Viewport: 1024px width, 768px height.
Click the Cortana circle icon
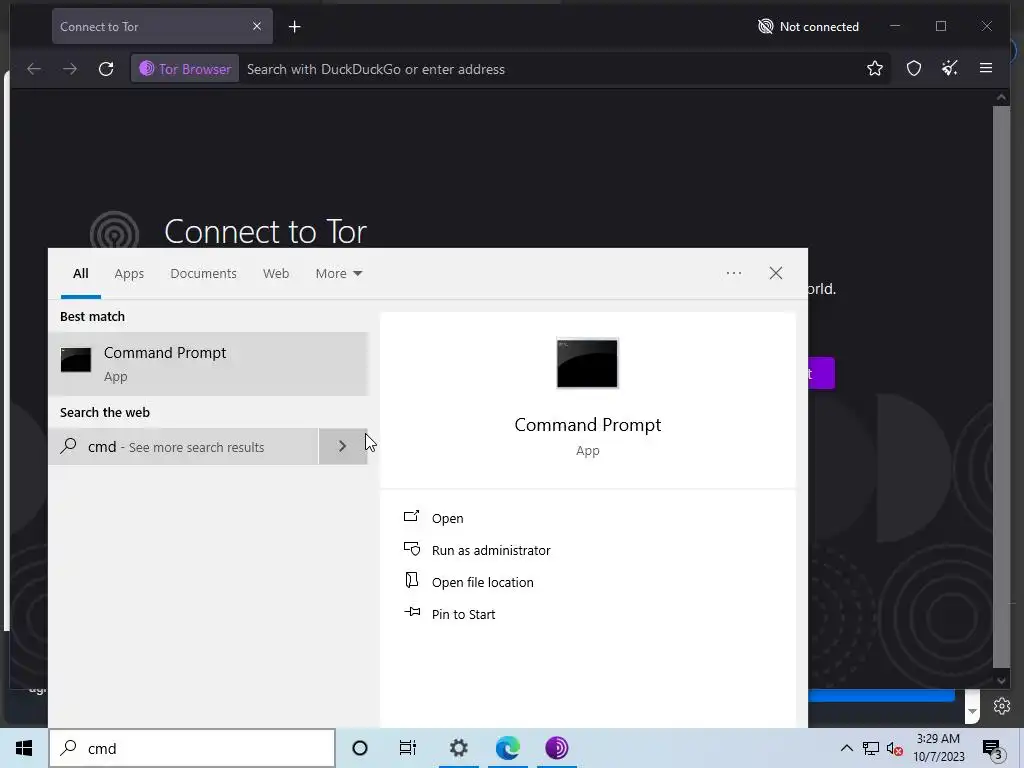click(359, 748)
